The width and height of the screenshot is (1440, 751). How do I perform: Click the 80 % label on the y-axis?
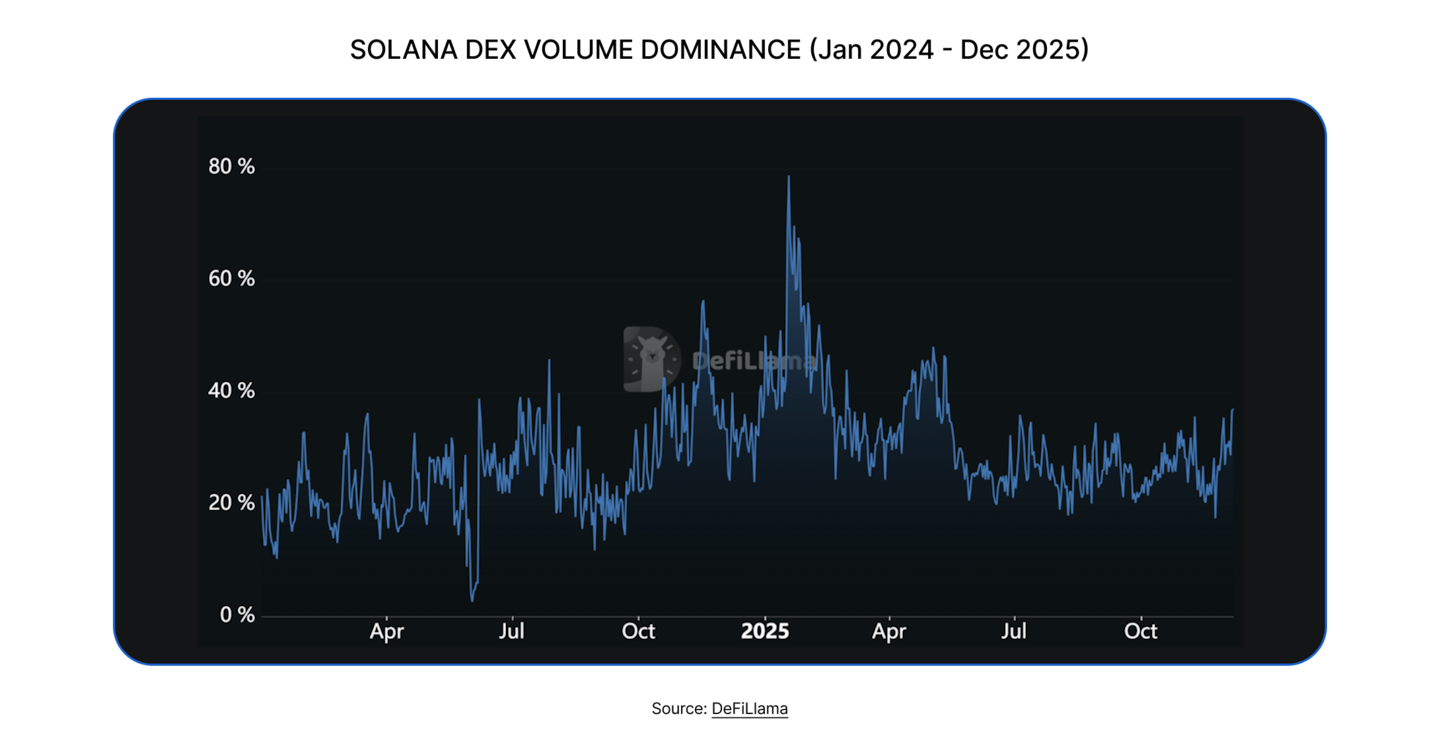coord(231,166)
